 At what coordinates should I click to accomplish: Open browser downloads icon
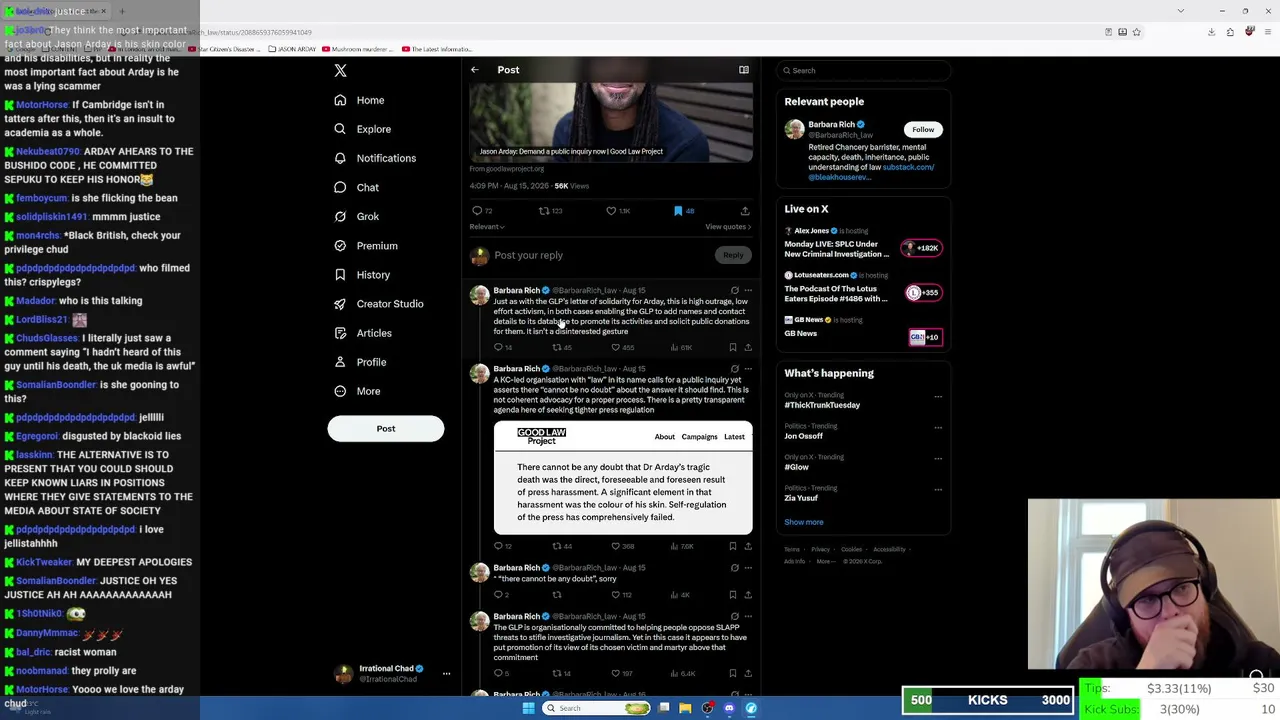(x=1211, y=32)
